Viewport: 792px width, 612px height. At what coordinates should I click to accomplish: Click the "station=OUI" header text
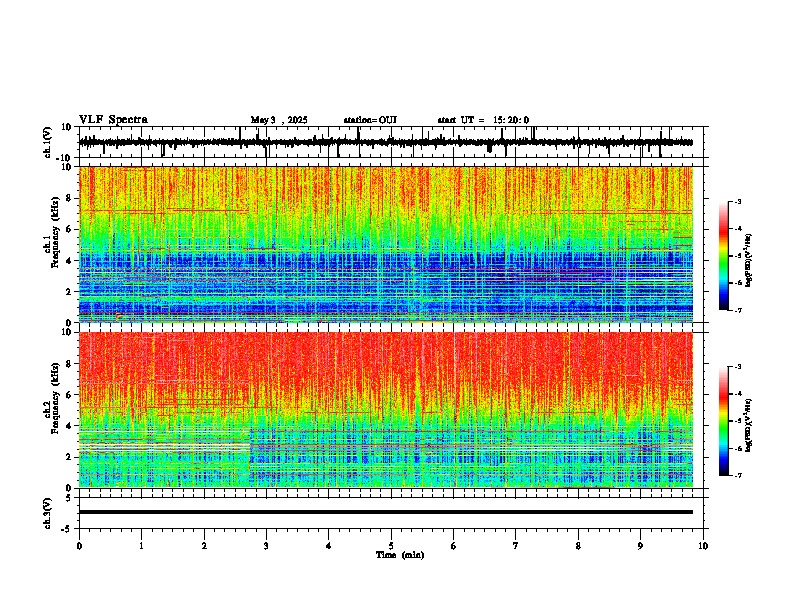pyautogui.click(x=370, y=120)
